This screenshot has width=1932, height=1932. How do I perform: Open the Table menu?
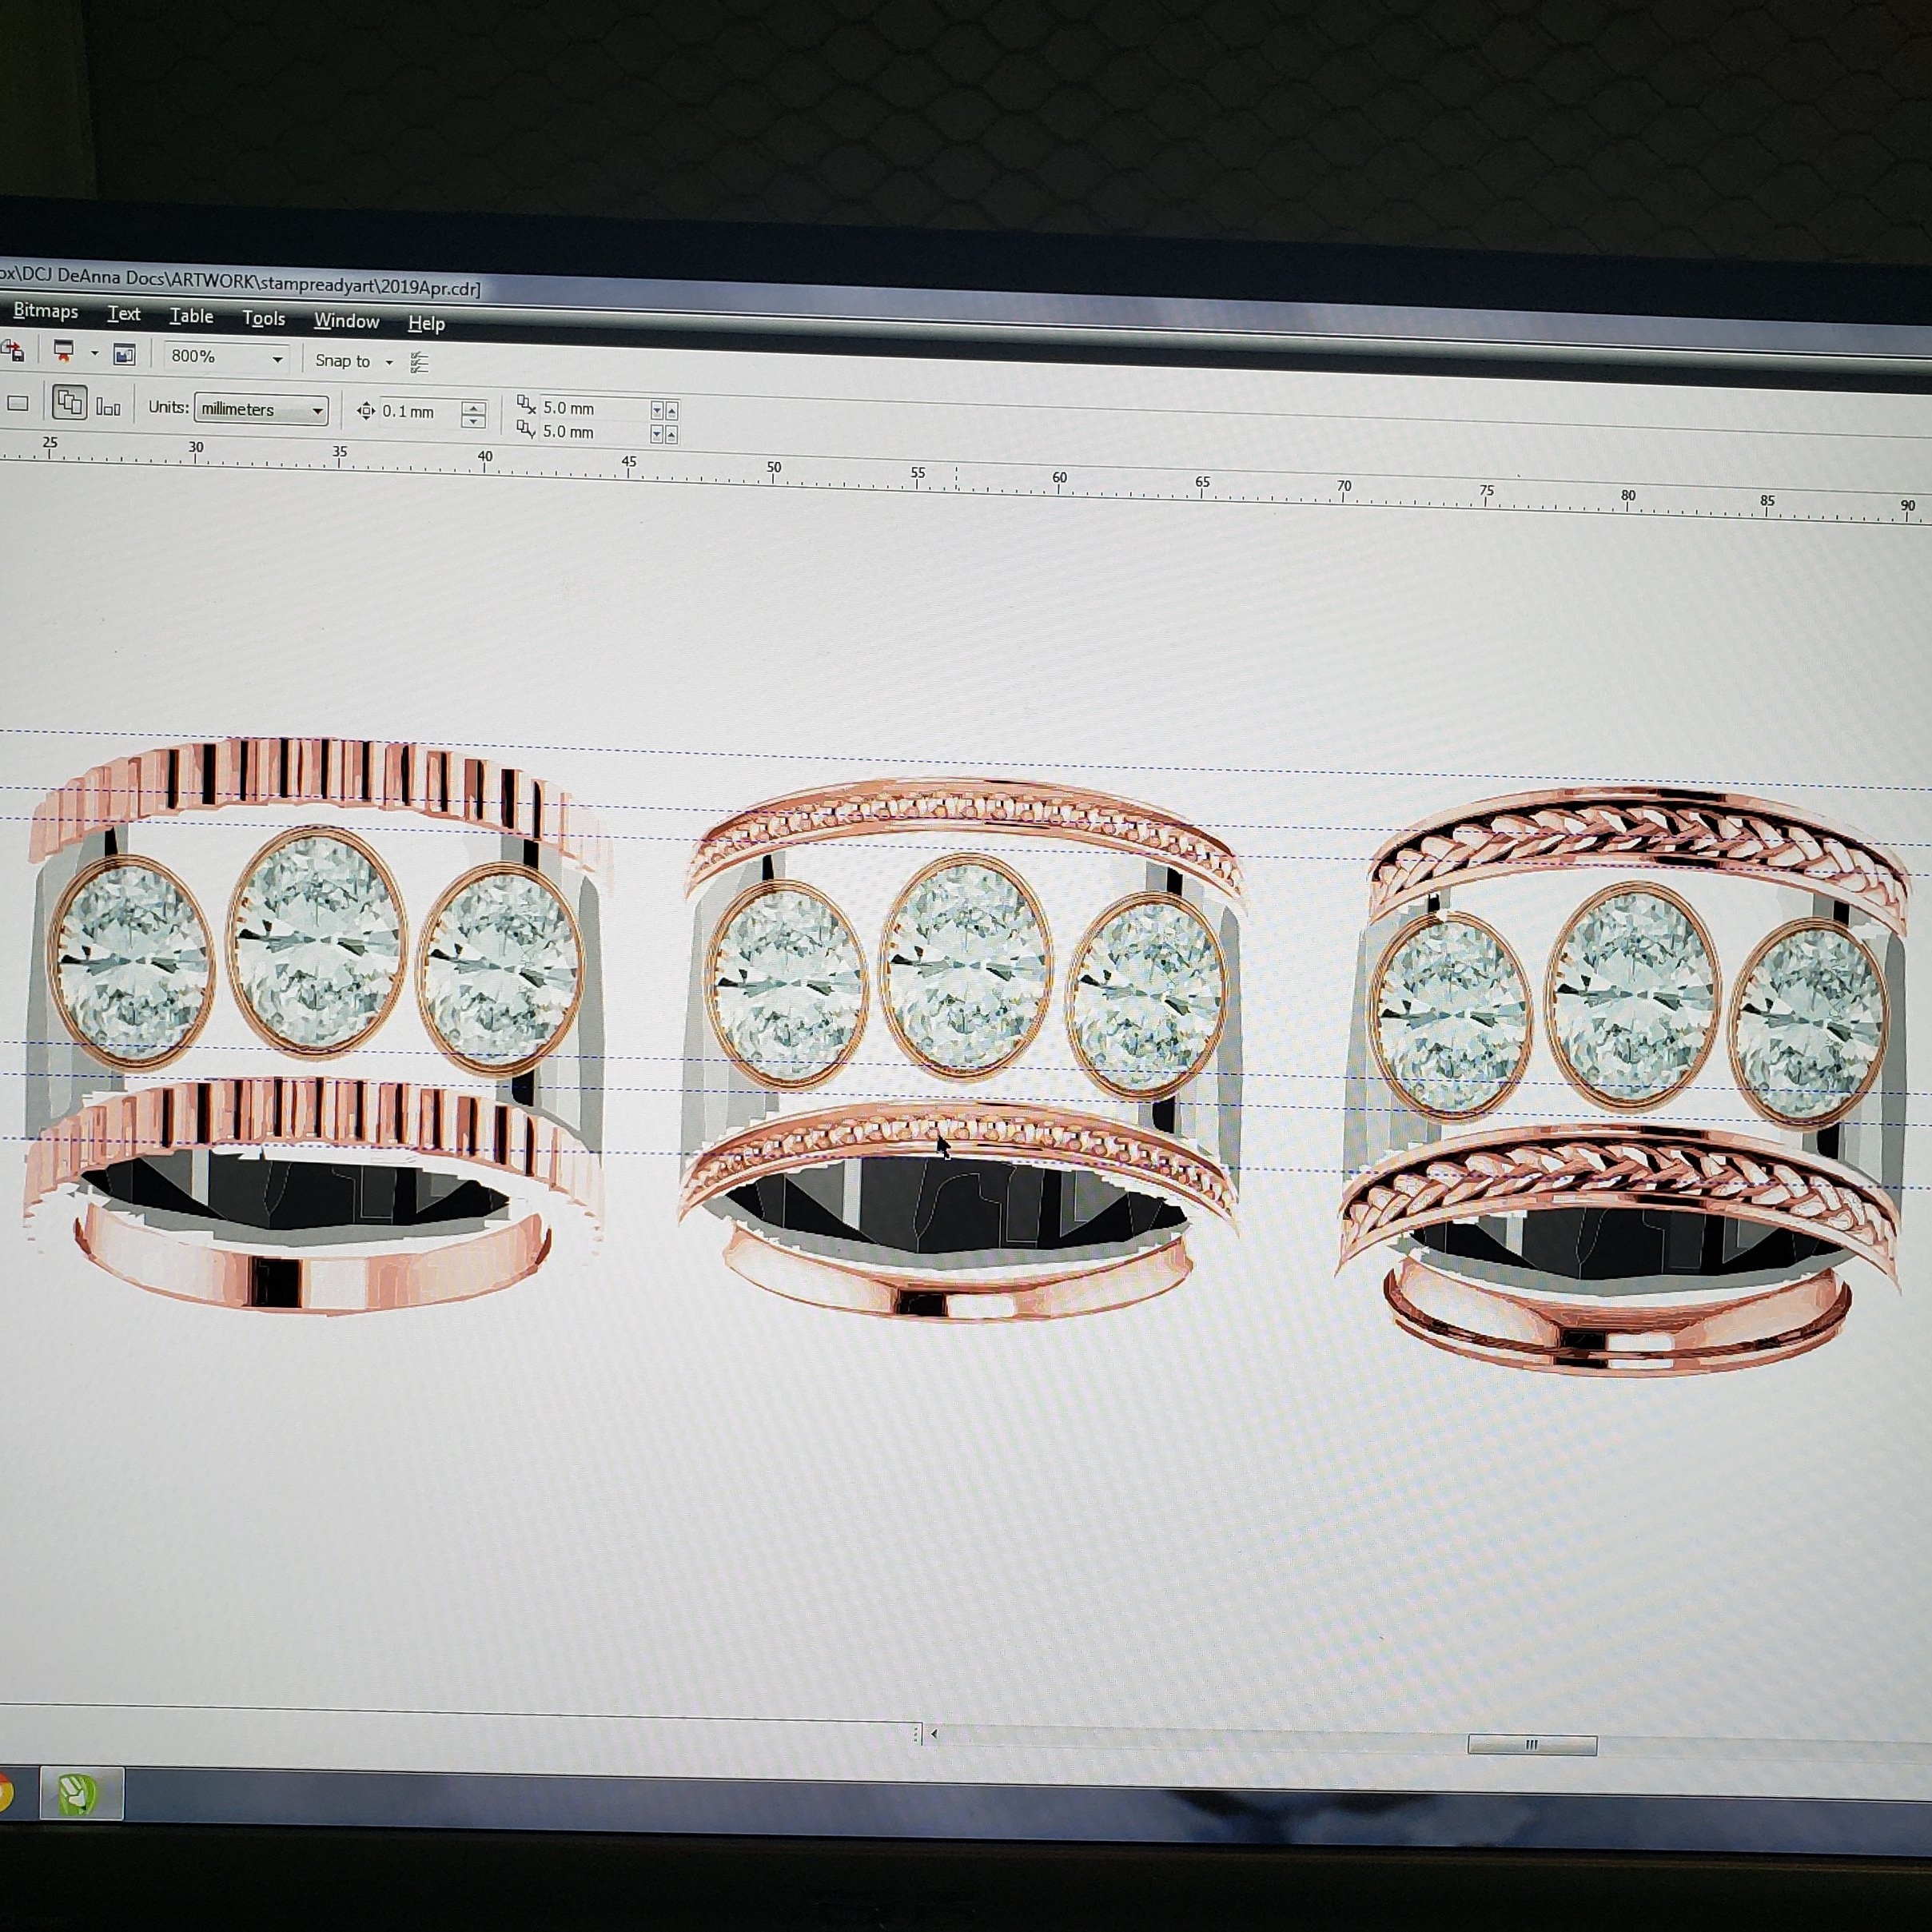pos(191,316)
